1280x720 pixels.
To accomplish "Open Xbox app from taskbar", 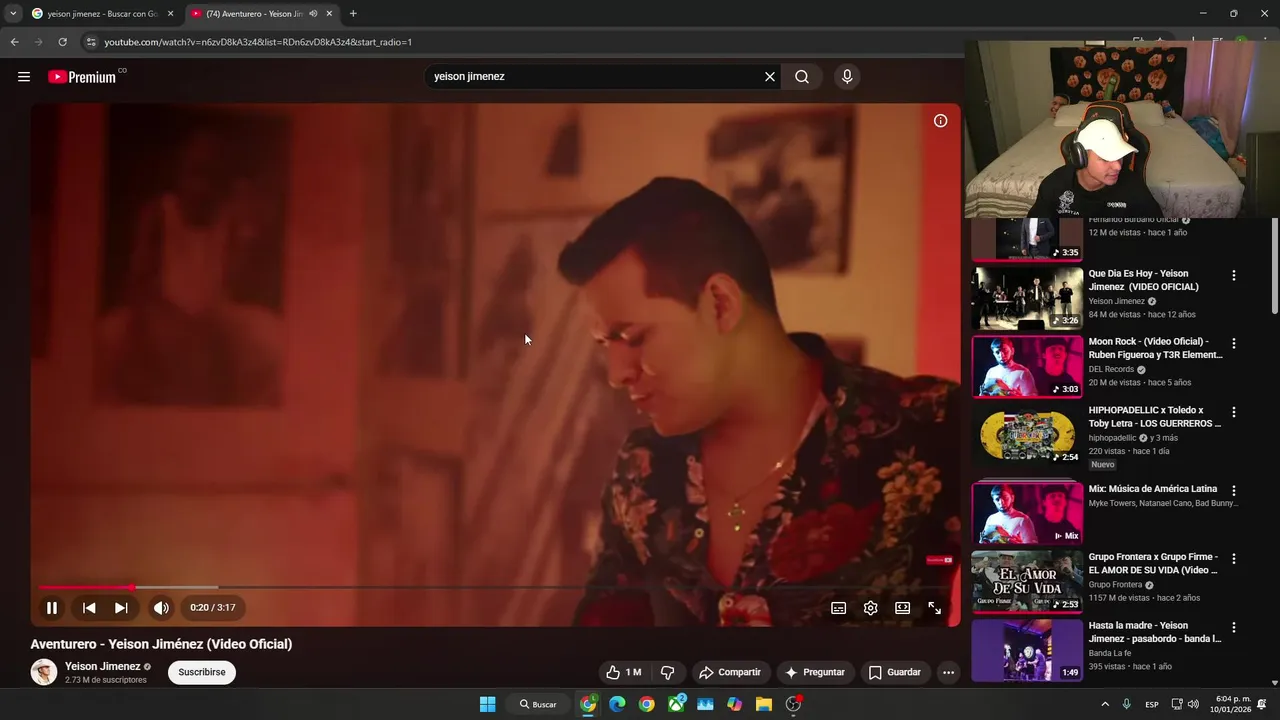I will coord(676,704).
